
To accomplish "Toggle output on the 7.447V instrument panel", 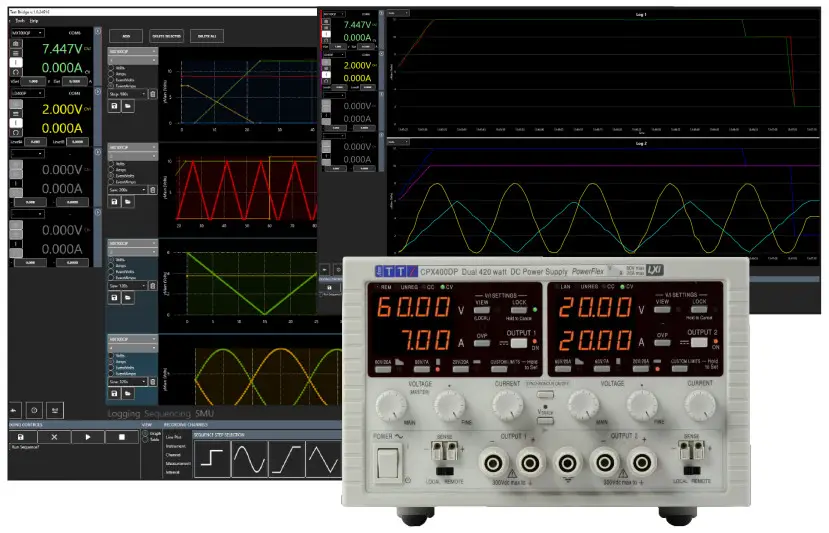I will click(x=16, y=62).
